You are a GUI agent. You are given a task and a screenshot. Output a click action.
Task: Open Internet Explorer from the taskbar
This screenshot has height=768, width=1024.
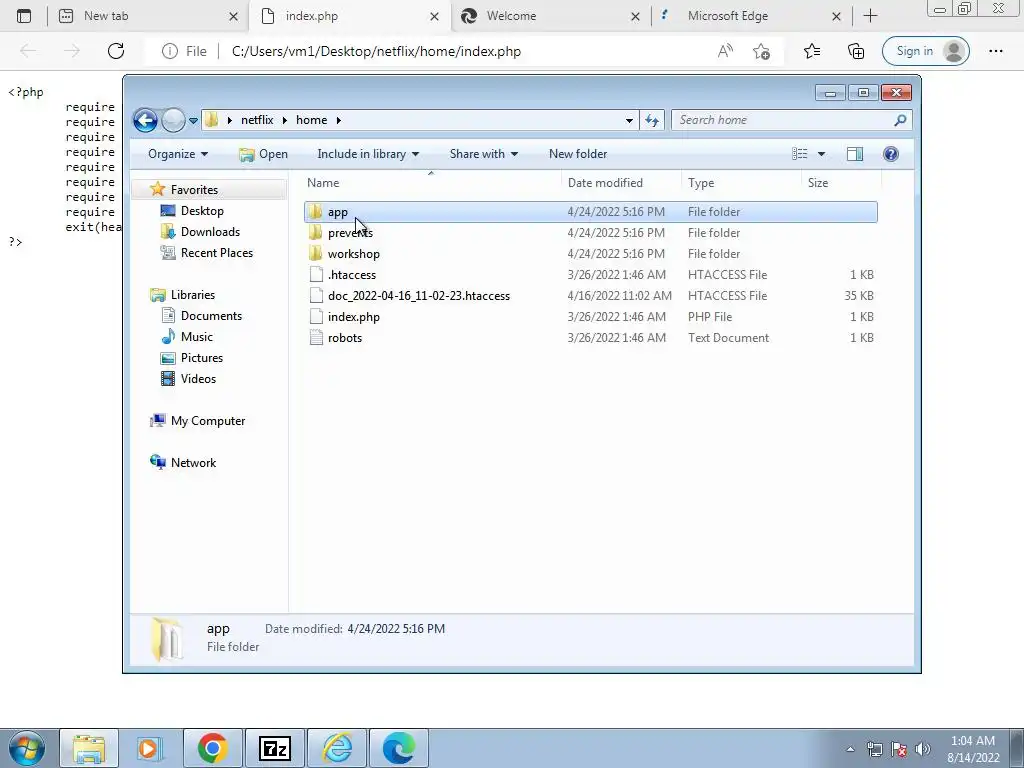point(338,748)
